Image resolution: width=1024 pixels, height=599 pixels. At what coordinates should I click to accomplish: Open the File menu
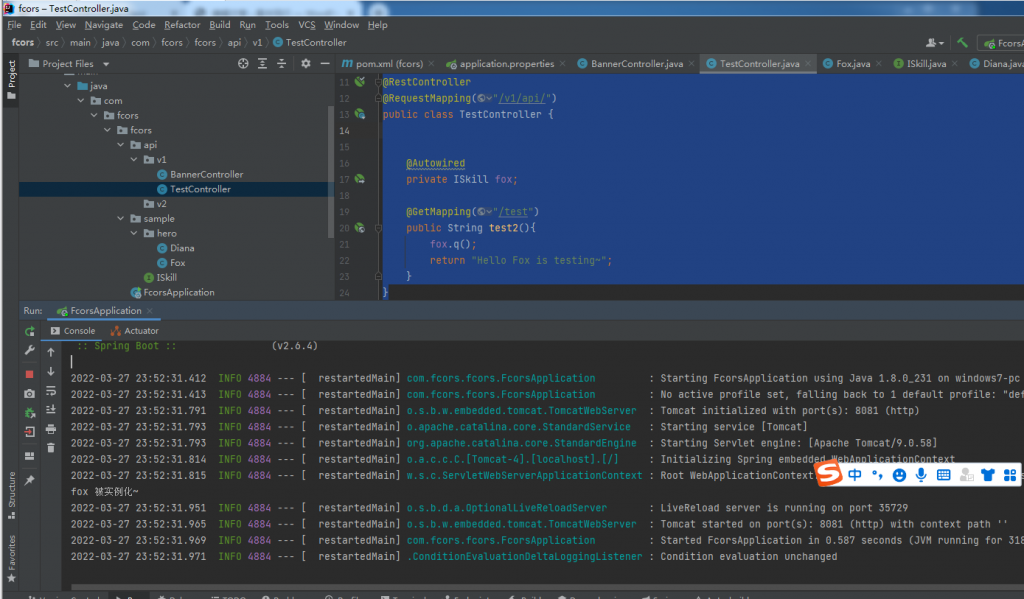pyautogui.click(x=14, y=25)
